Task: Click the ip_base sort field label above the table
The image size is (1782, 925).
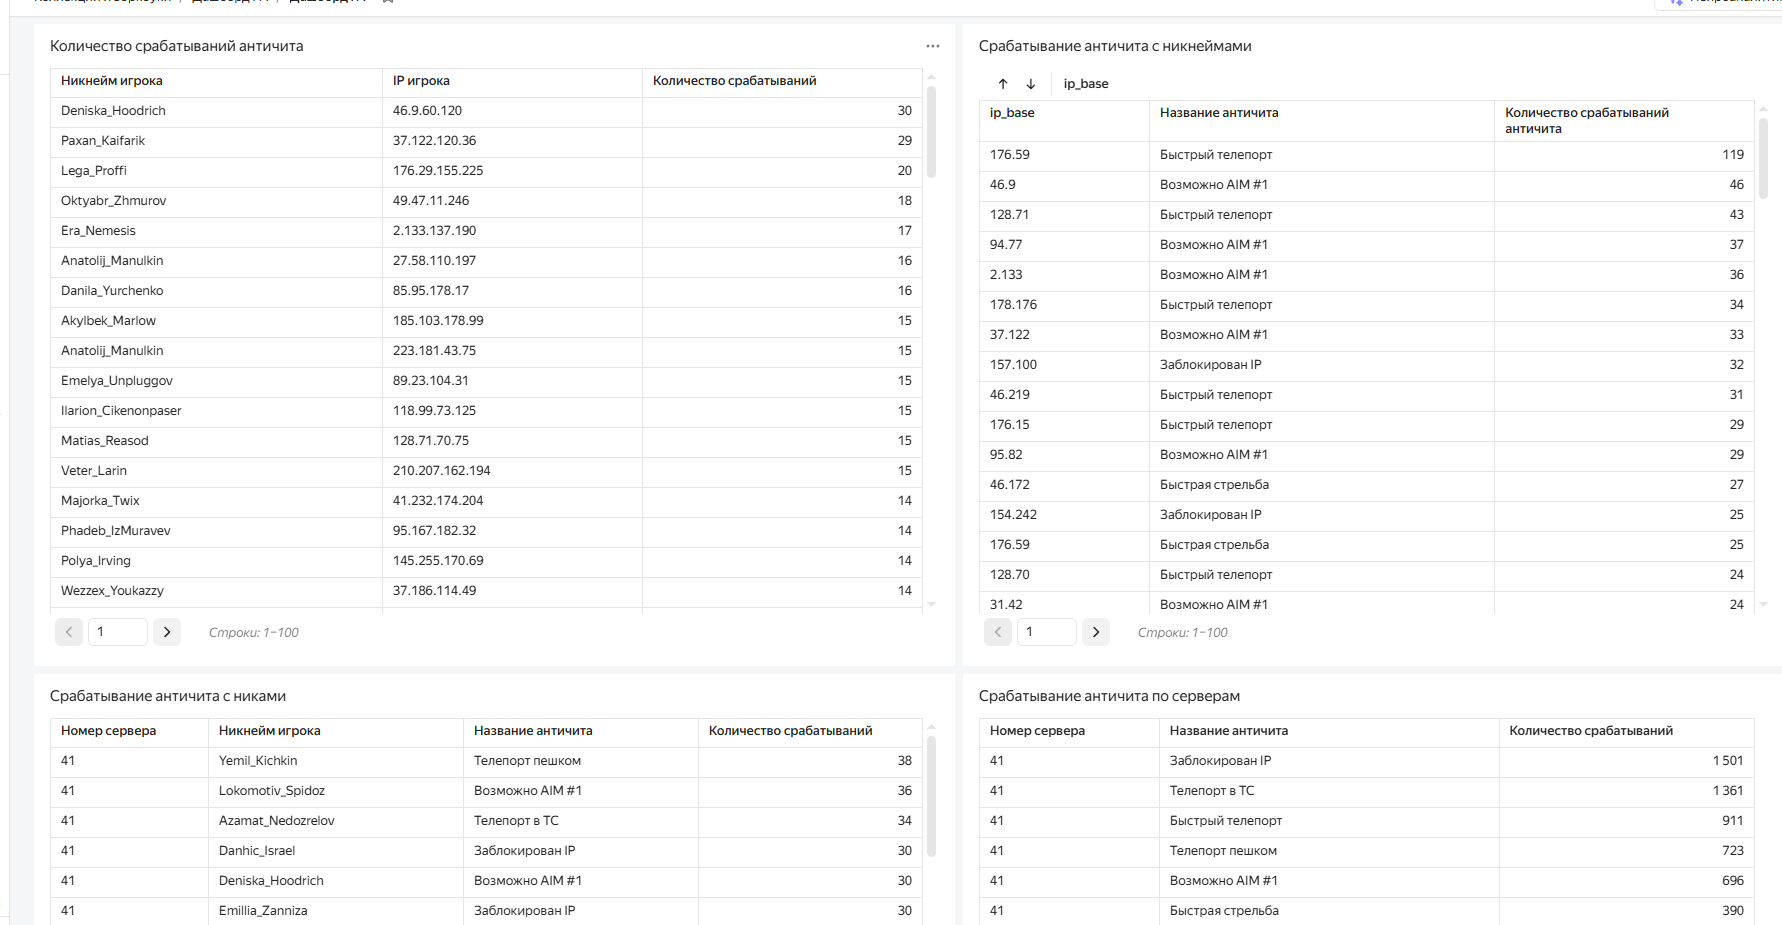Action: pos(1086,84)
